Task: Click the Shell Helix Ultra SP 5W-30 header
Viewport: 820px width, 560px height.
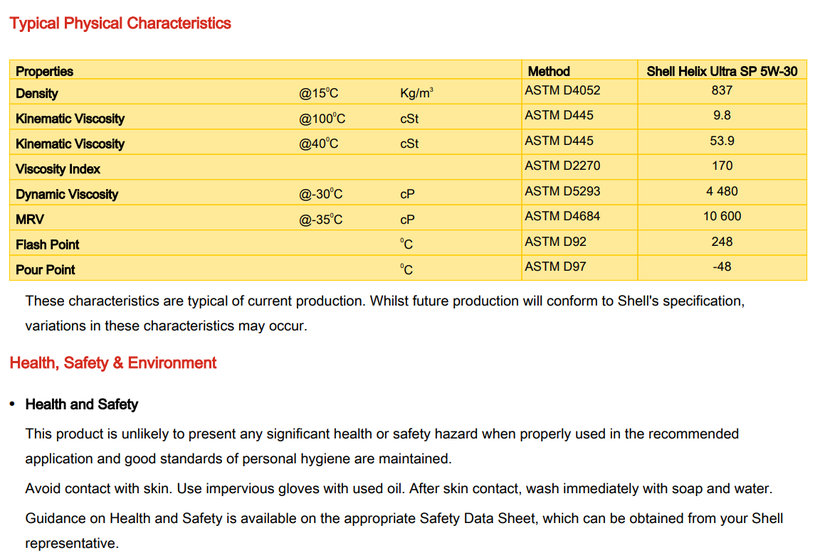Action: click(x=721, y=71)
